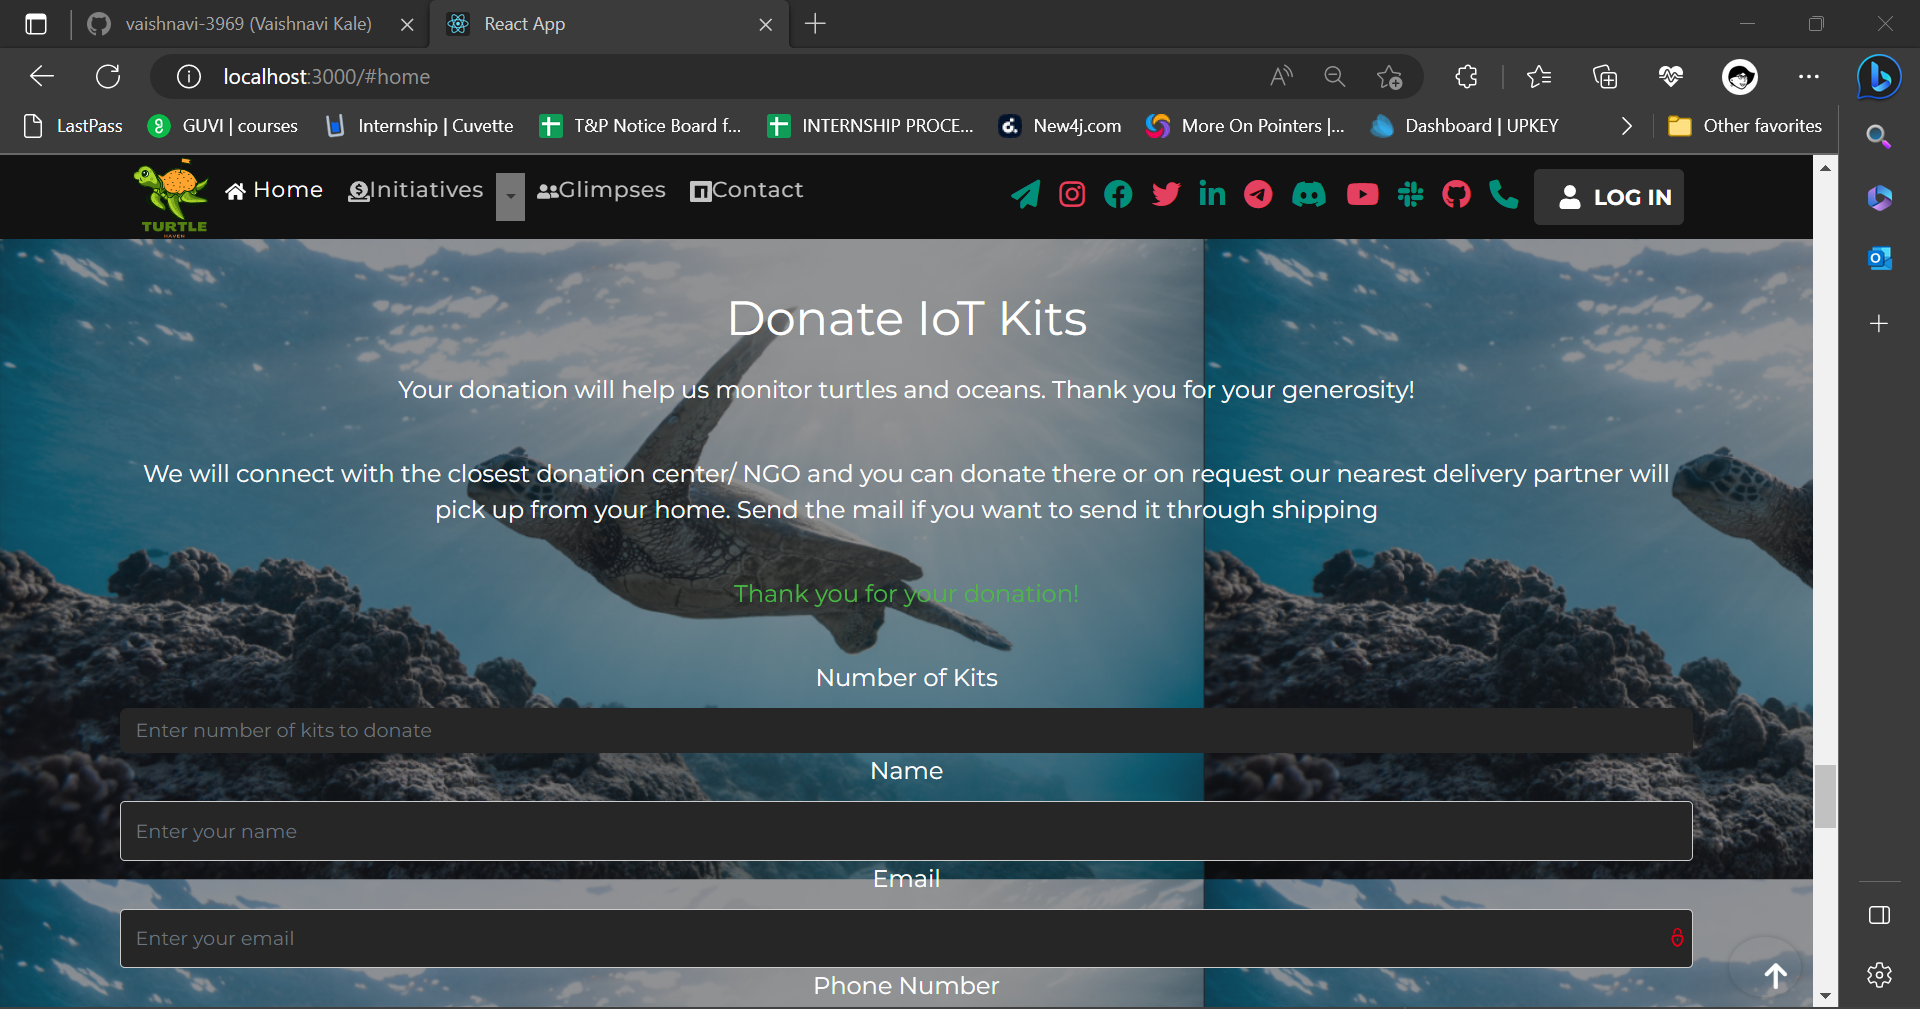Viewport: 1920px width, 1009px height.
Task: Click the Edge sidebar search icon
Action: 1879,137
